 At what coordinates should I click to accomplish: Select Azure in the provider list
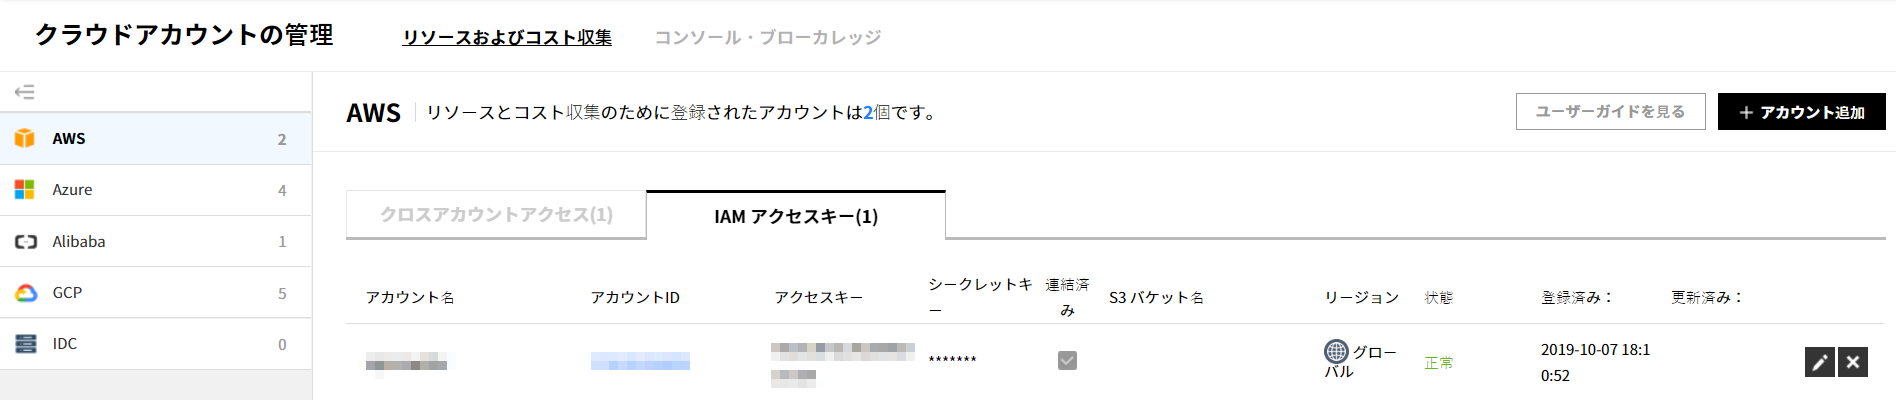[72, 190]
